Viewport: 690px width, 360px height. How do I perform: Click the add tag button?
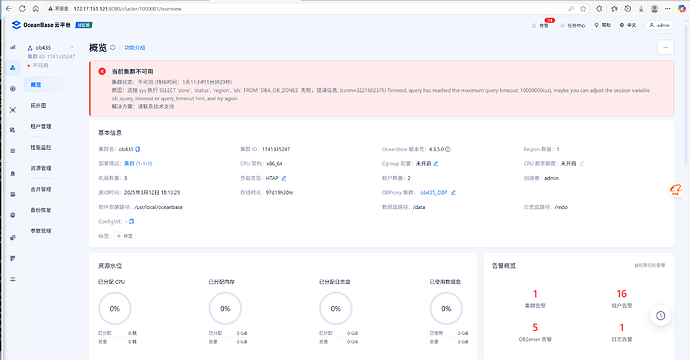point(125,236)
